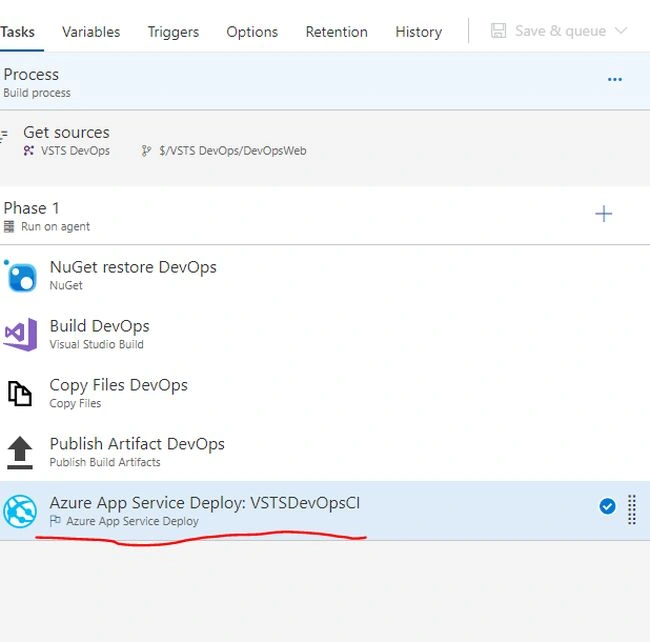Grab the drag handle on Azure deploy task

point(632,510)
